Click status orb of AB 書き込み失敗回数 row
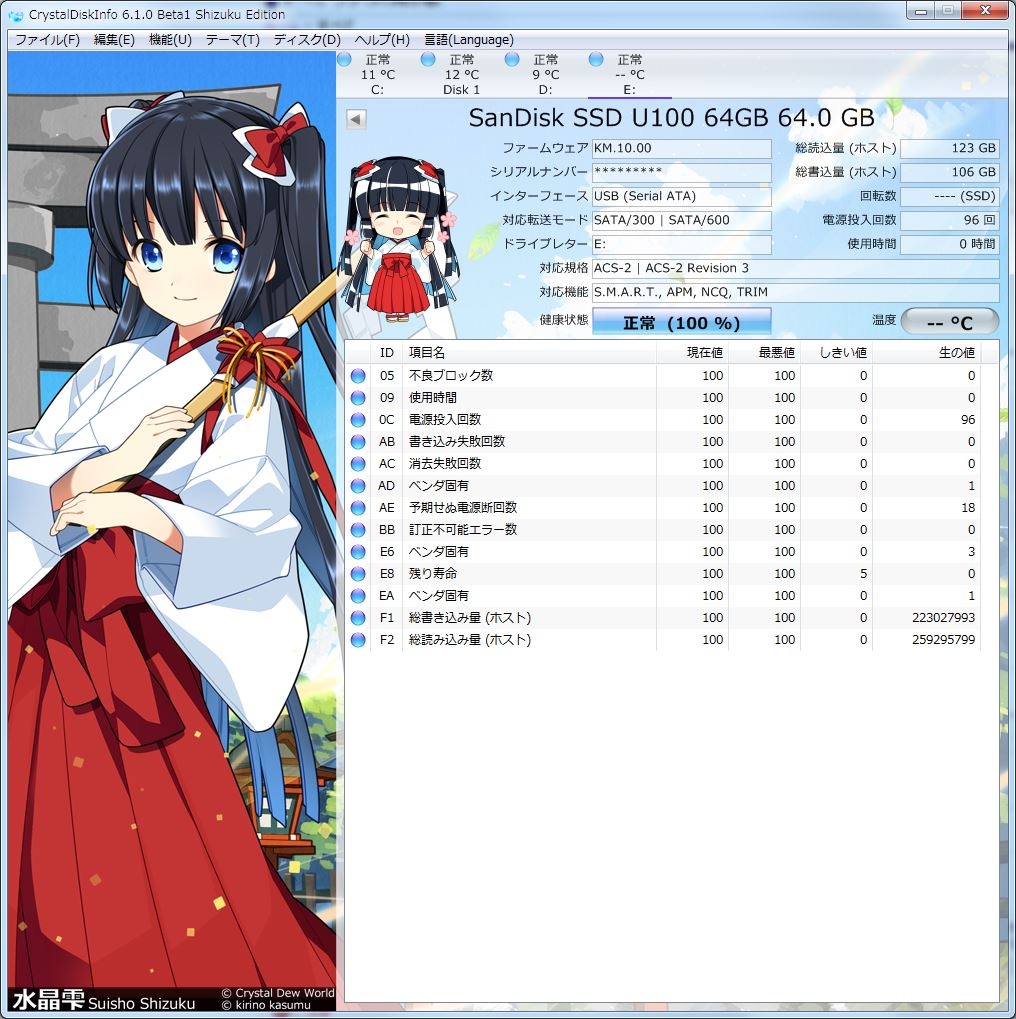The image size is (1016, 1019). [358, 443]
